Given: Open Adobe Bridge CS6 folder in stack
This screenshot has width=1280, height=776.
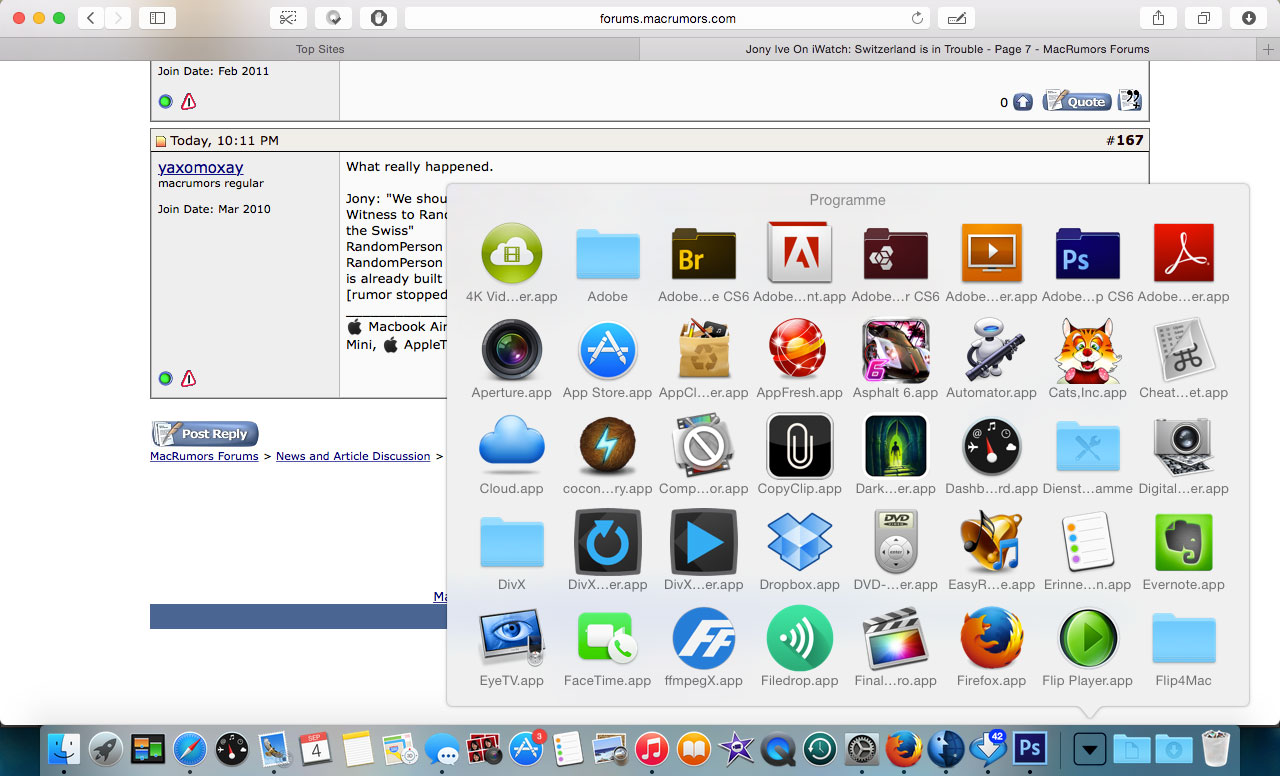Looking at the screenshot, I should (x=704, y=253).
